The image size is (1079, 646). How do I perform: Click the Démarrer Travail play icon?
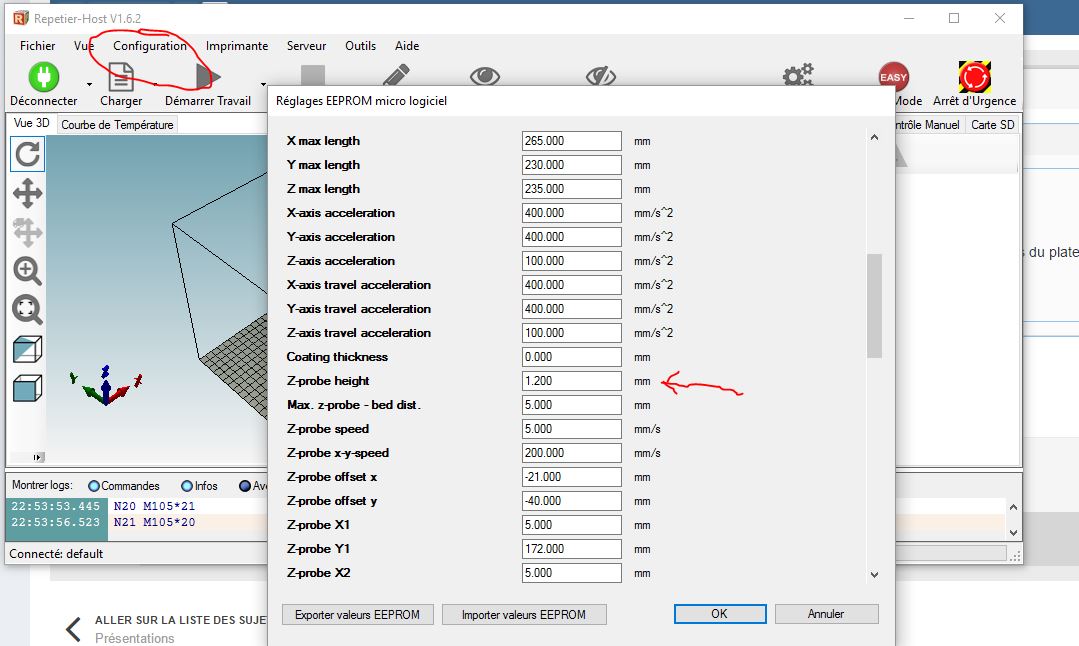click(207, 76)
